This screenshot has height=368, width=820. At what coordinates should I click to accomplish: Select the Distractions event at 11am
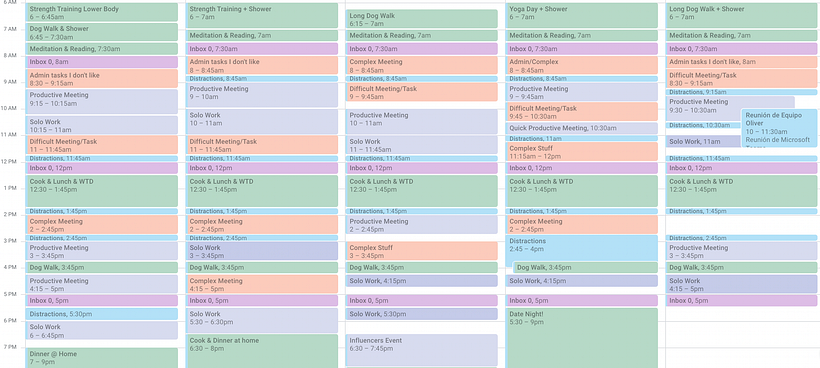[582, 139]
